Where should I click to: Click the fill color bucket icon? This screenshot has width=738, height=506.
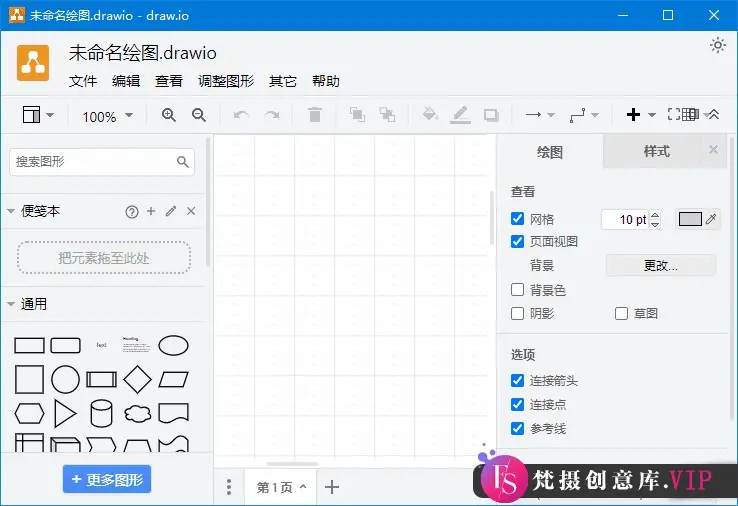[430, 114]
